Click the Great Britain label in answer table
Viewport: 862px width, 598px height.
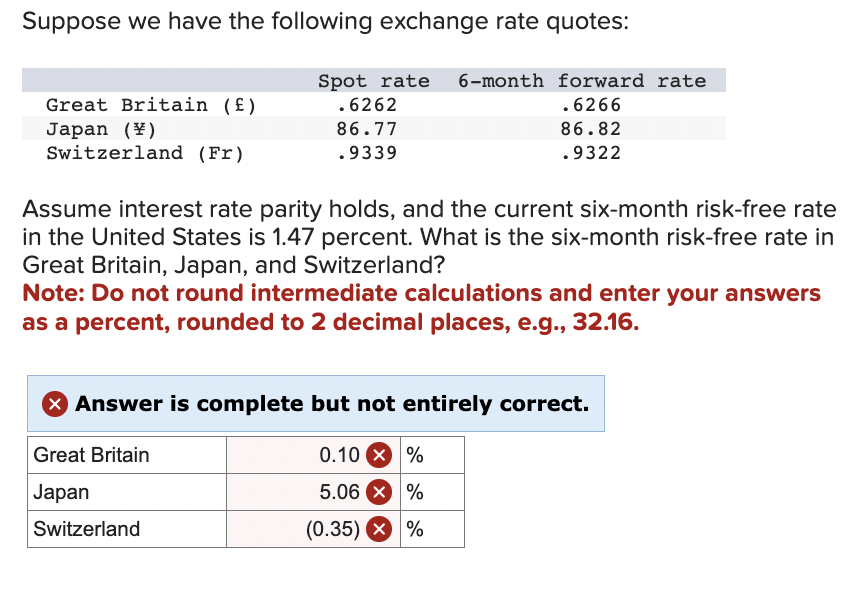click(x=89, y=455)
